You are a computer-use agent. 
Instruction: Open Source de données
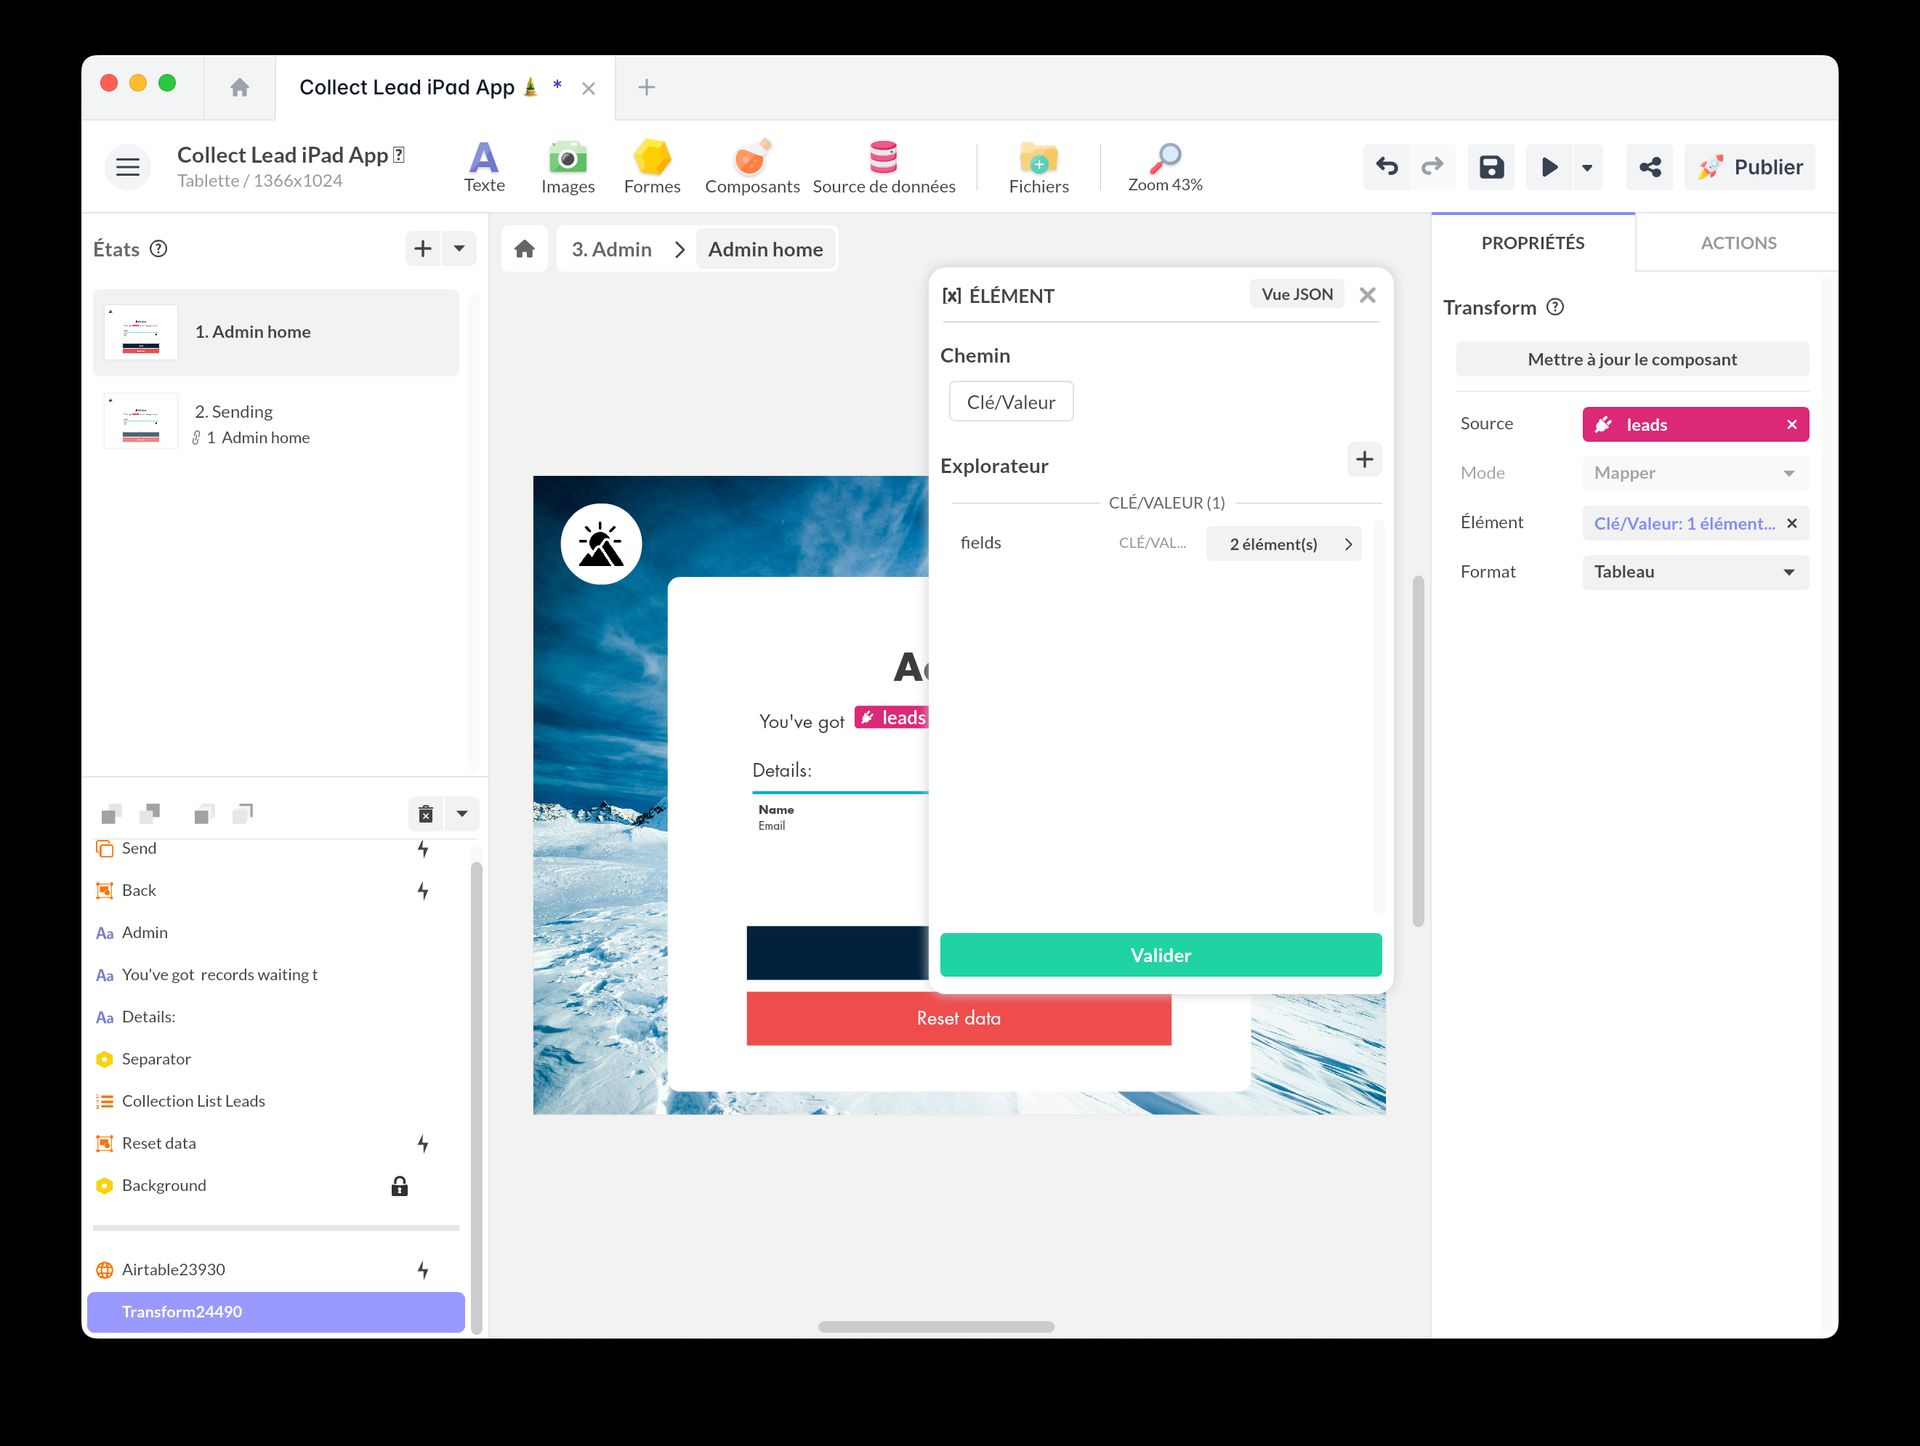(x=884, y=166)
